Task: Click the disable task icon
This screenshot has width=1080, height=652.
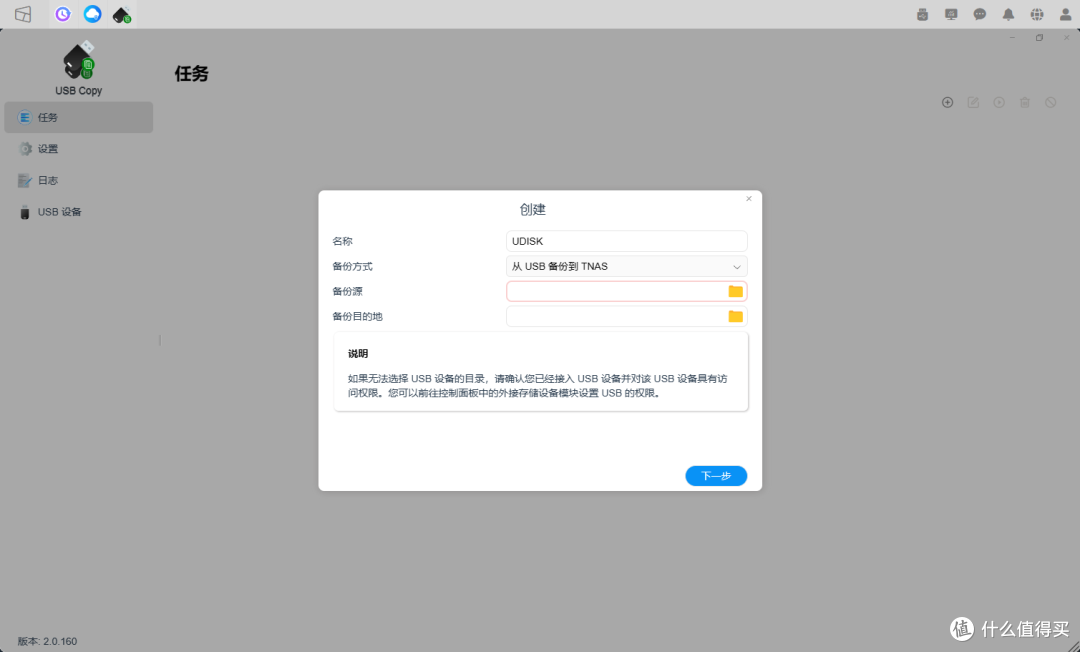Action: [x=1050, y=103]
